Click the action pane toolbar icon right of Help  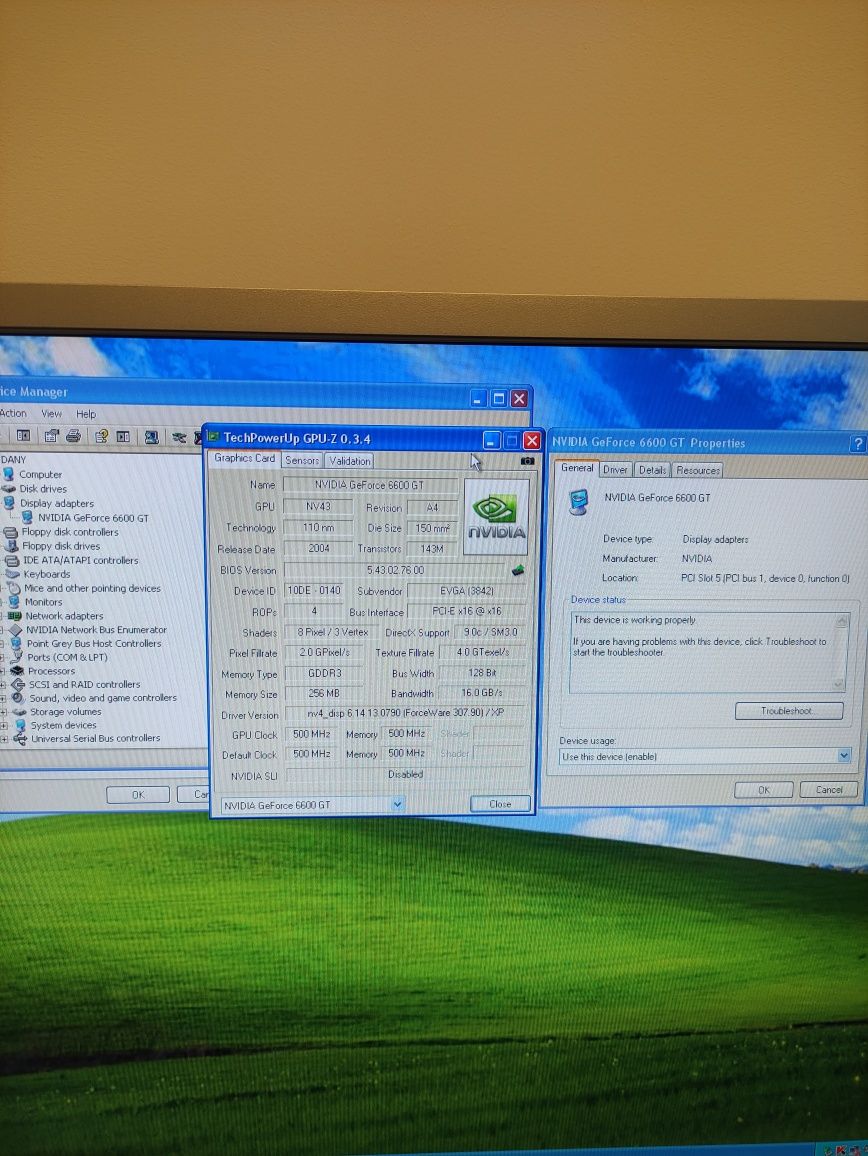[x=123, y=436]
